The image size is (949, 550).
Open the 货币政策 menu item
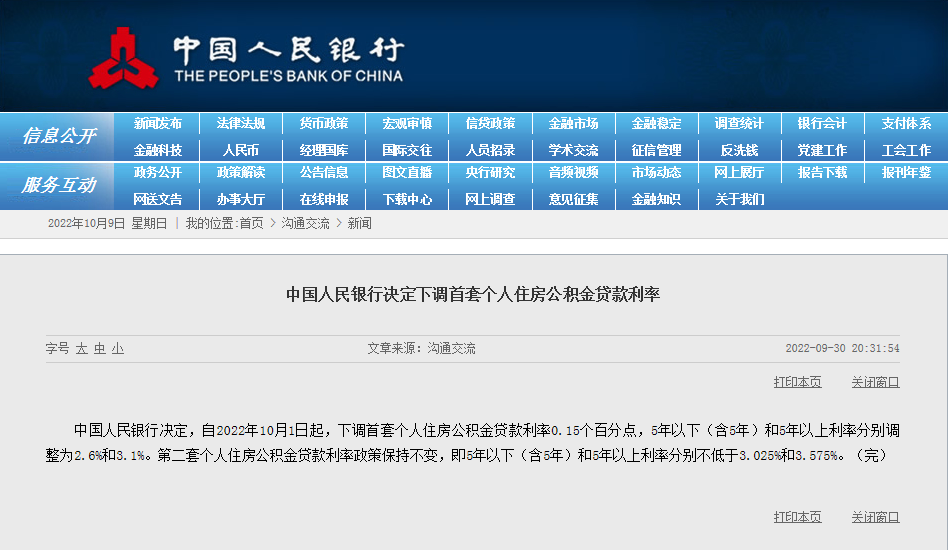[324, 124]
